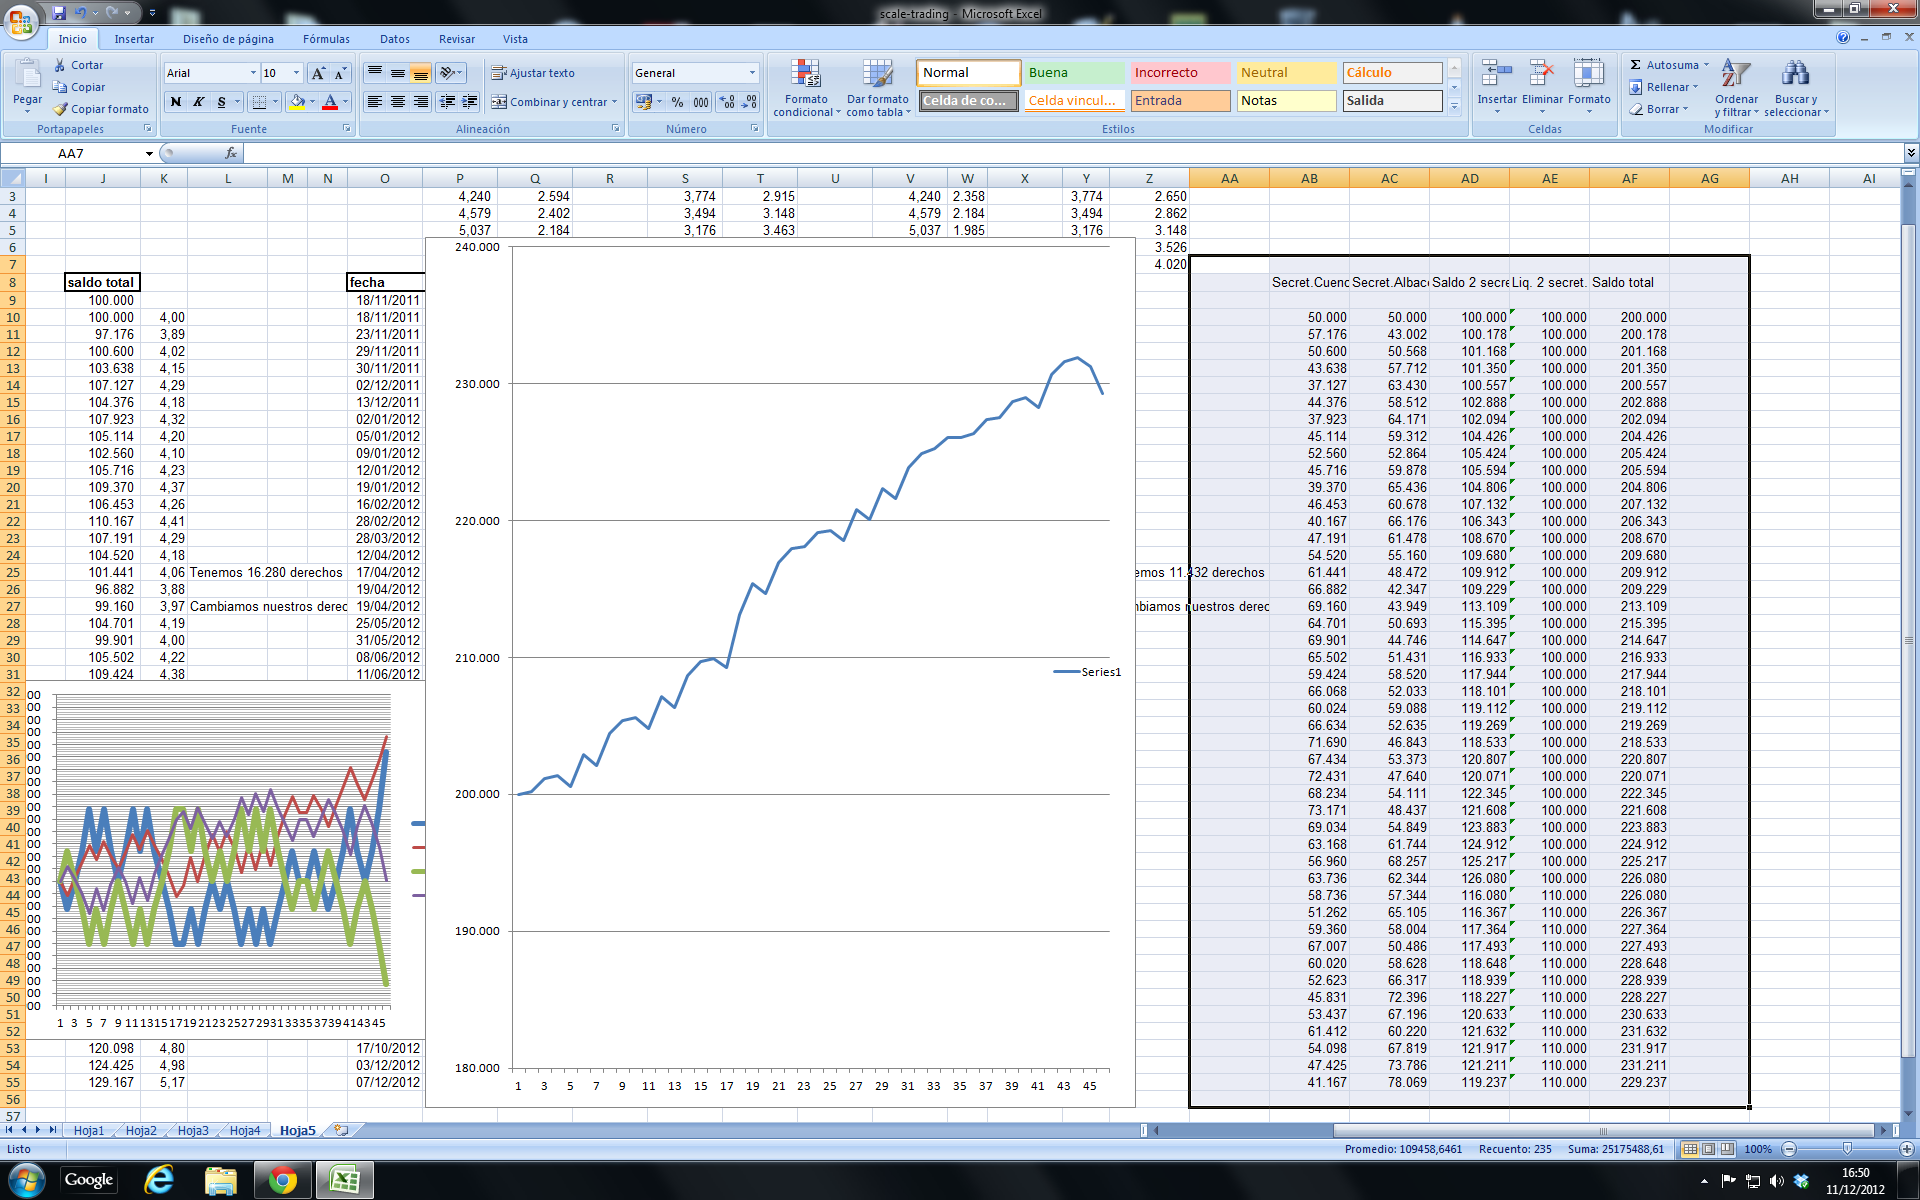Toggle bold (N) formatting

click(x=176, y=102)
